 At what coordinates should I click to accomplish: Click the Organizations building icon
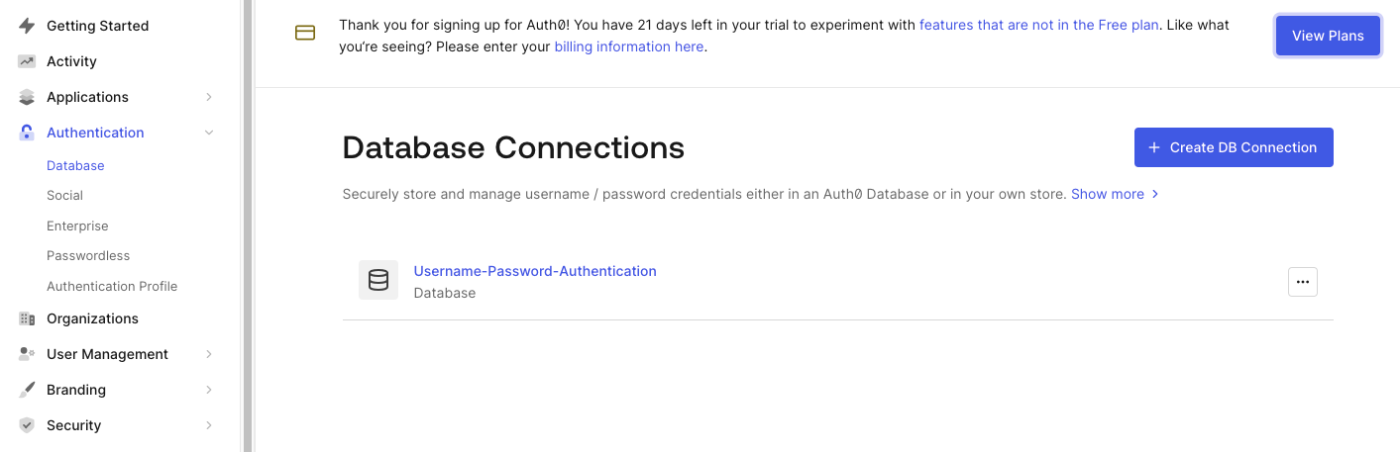click(27, 319)
